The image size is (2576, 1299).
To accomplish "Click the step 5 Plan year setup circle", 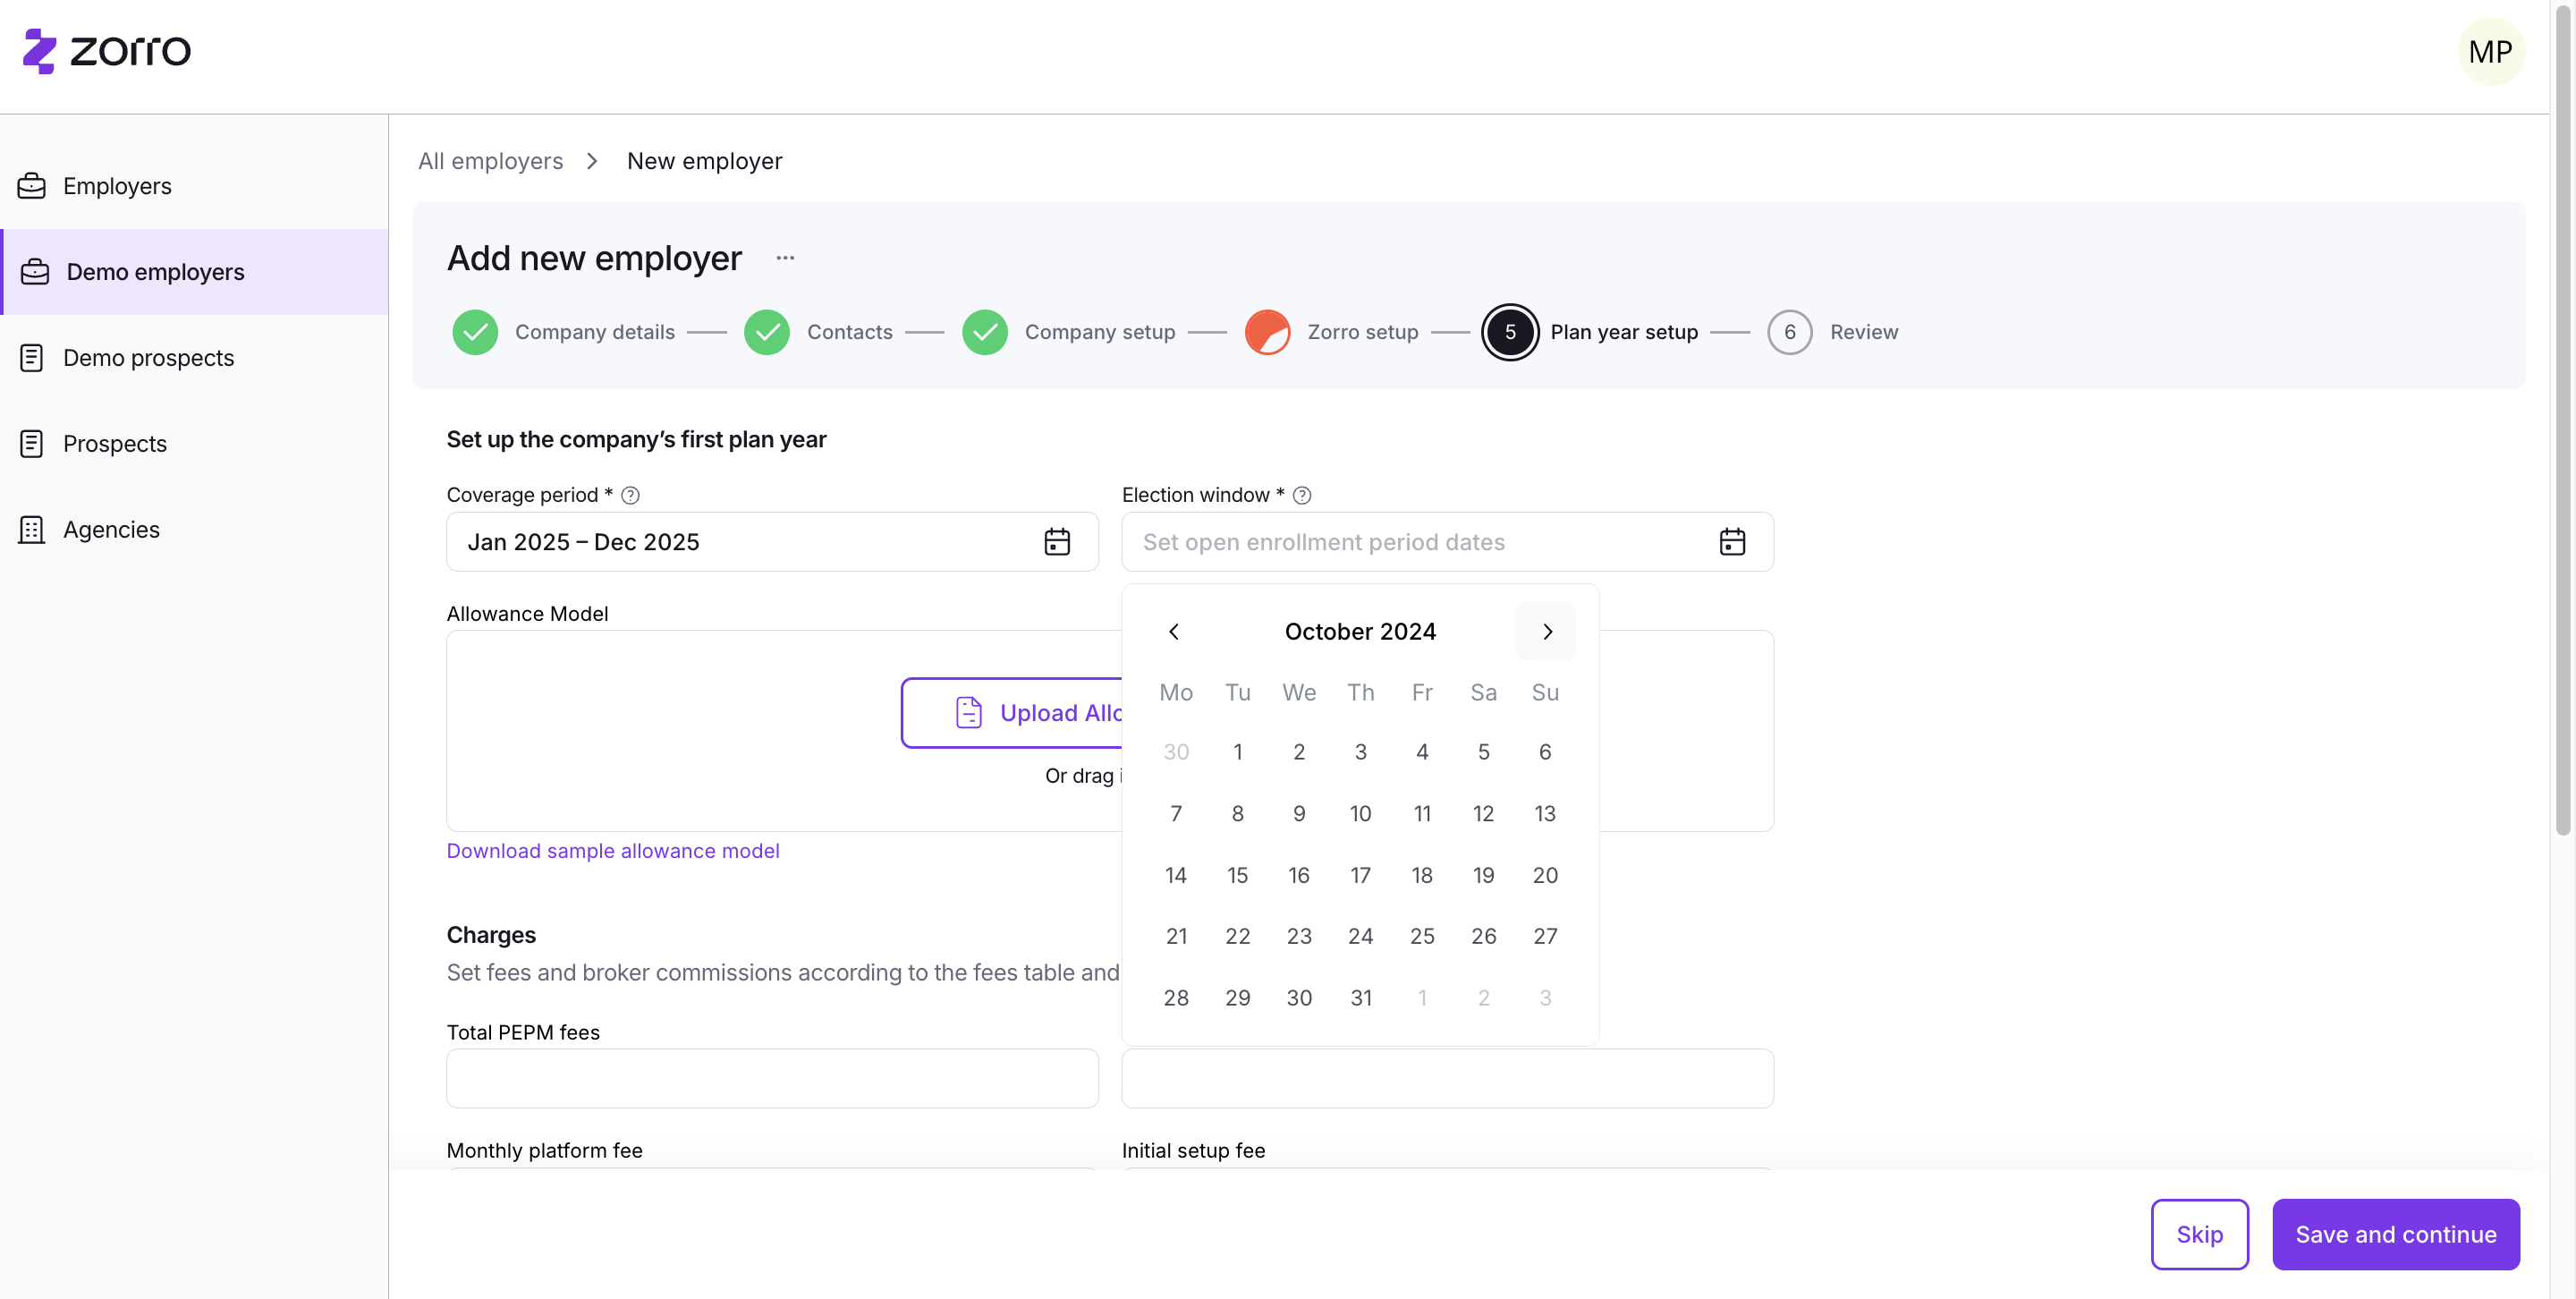I will [x=1510, y=332].
